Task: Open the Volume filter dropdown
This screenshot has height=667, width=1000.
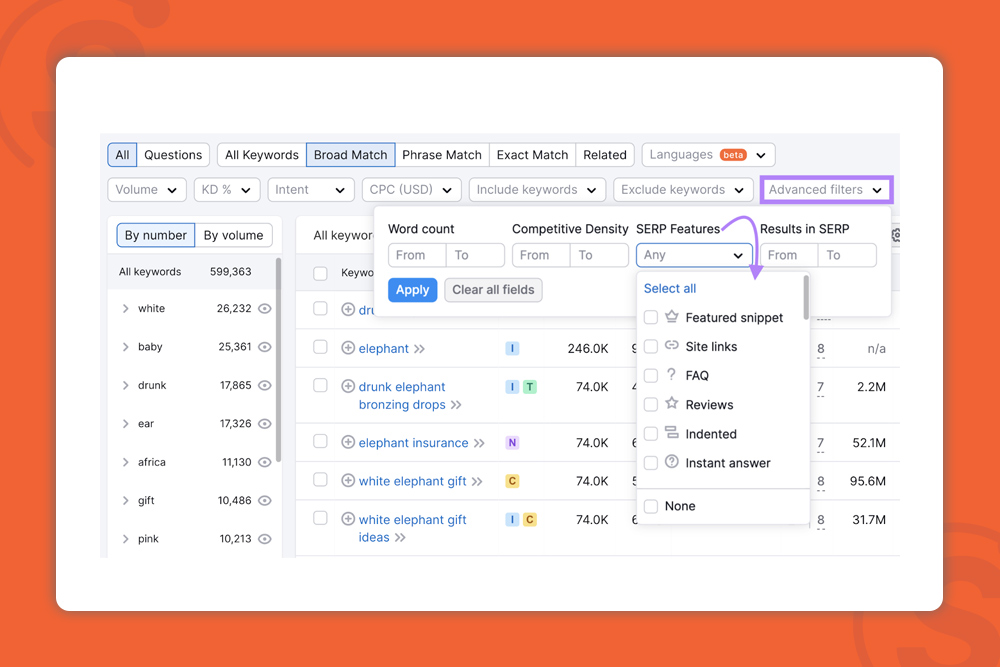Action: point(147,189)
